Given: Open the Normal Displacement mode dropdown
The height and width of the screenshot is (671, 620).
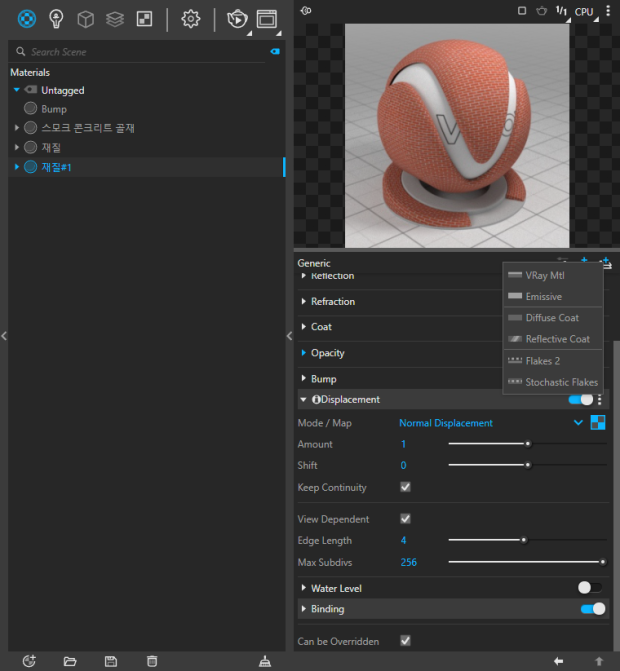Looking at the screenshot, I should (x=578, y=423).
